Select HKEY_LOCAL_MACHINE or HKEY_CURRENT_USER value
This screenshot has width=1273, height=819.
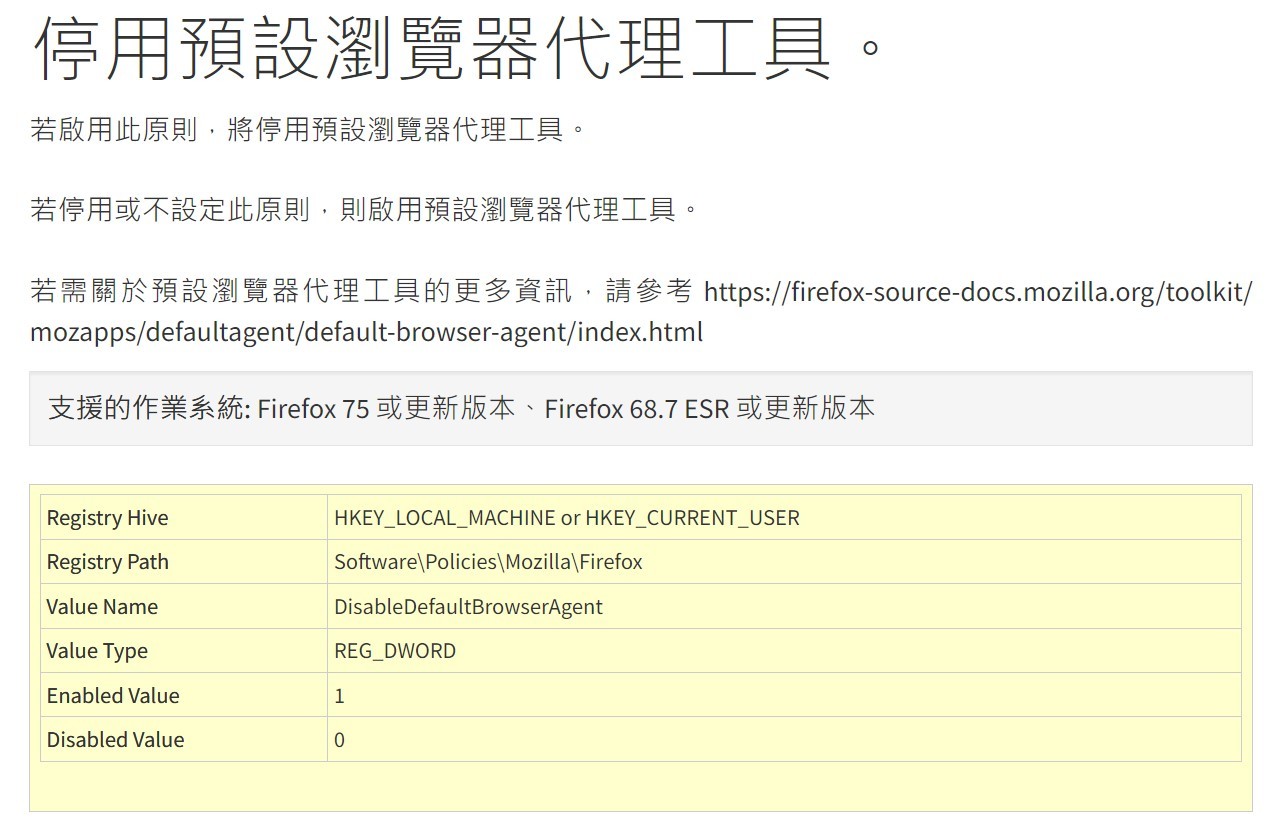pos(567,518)
